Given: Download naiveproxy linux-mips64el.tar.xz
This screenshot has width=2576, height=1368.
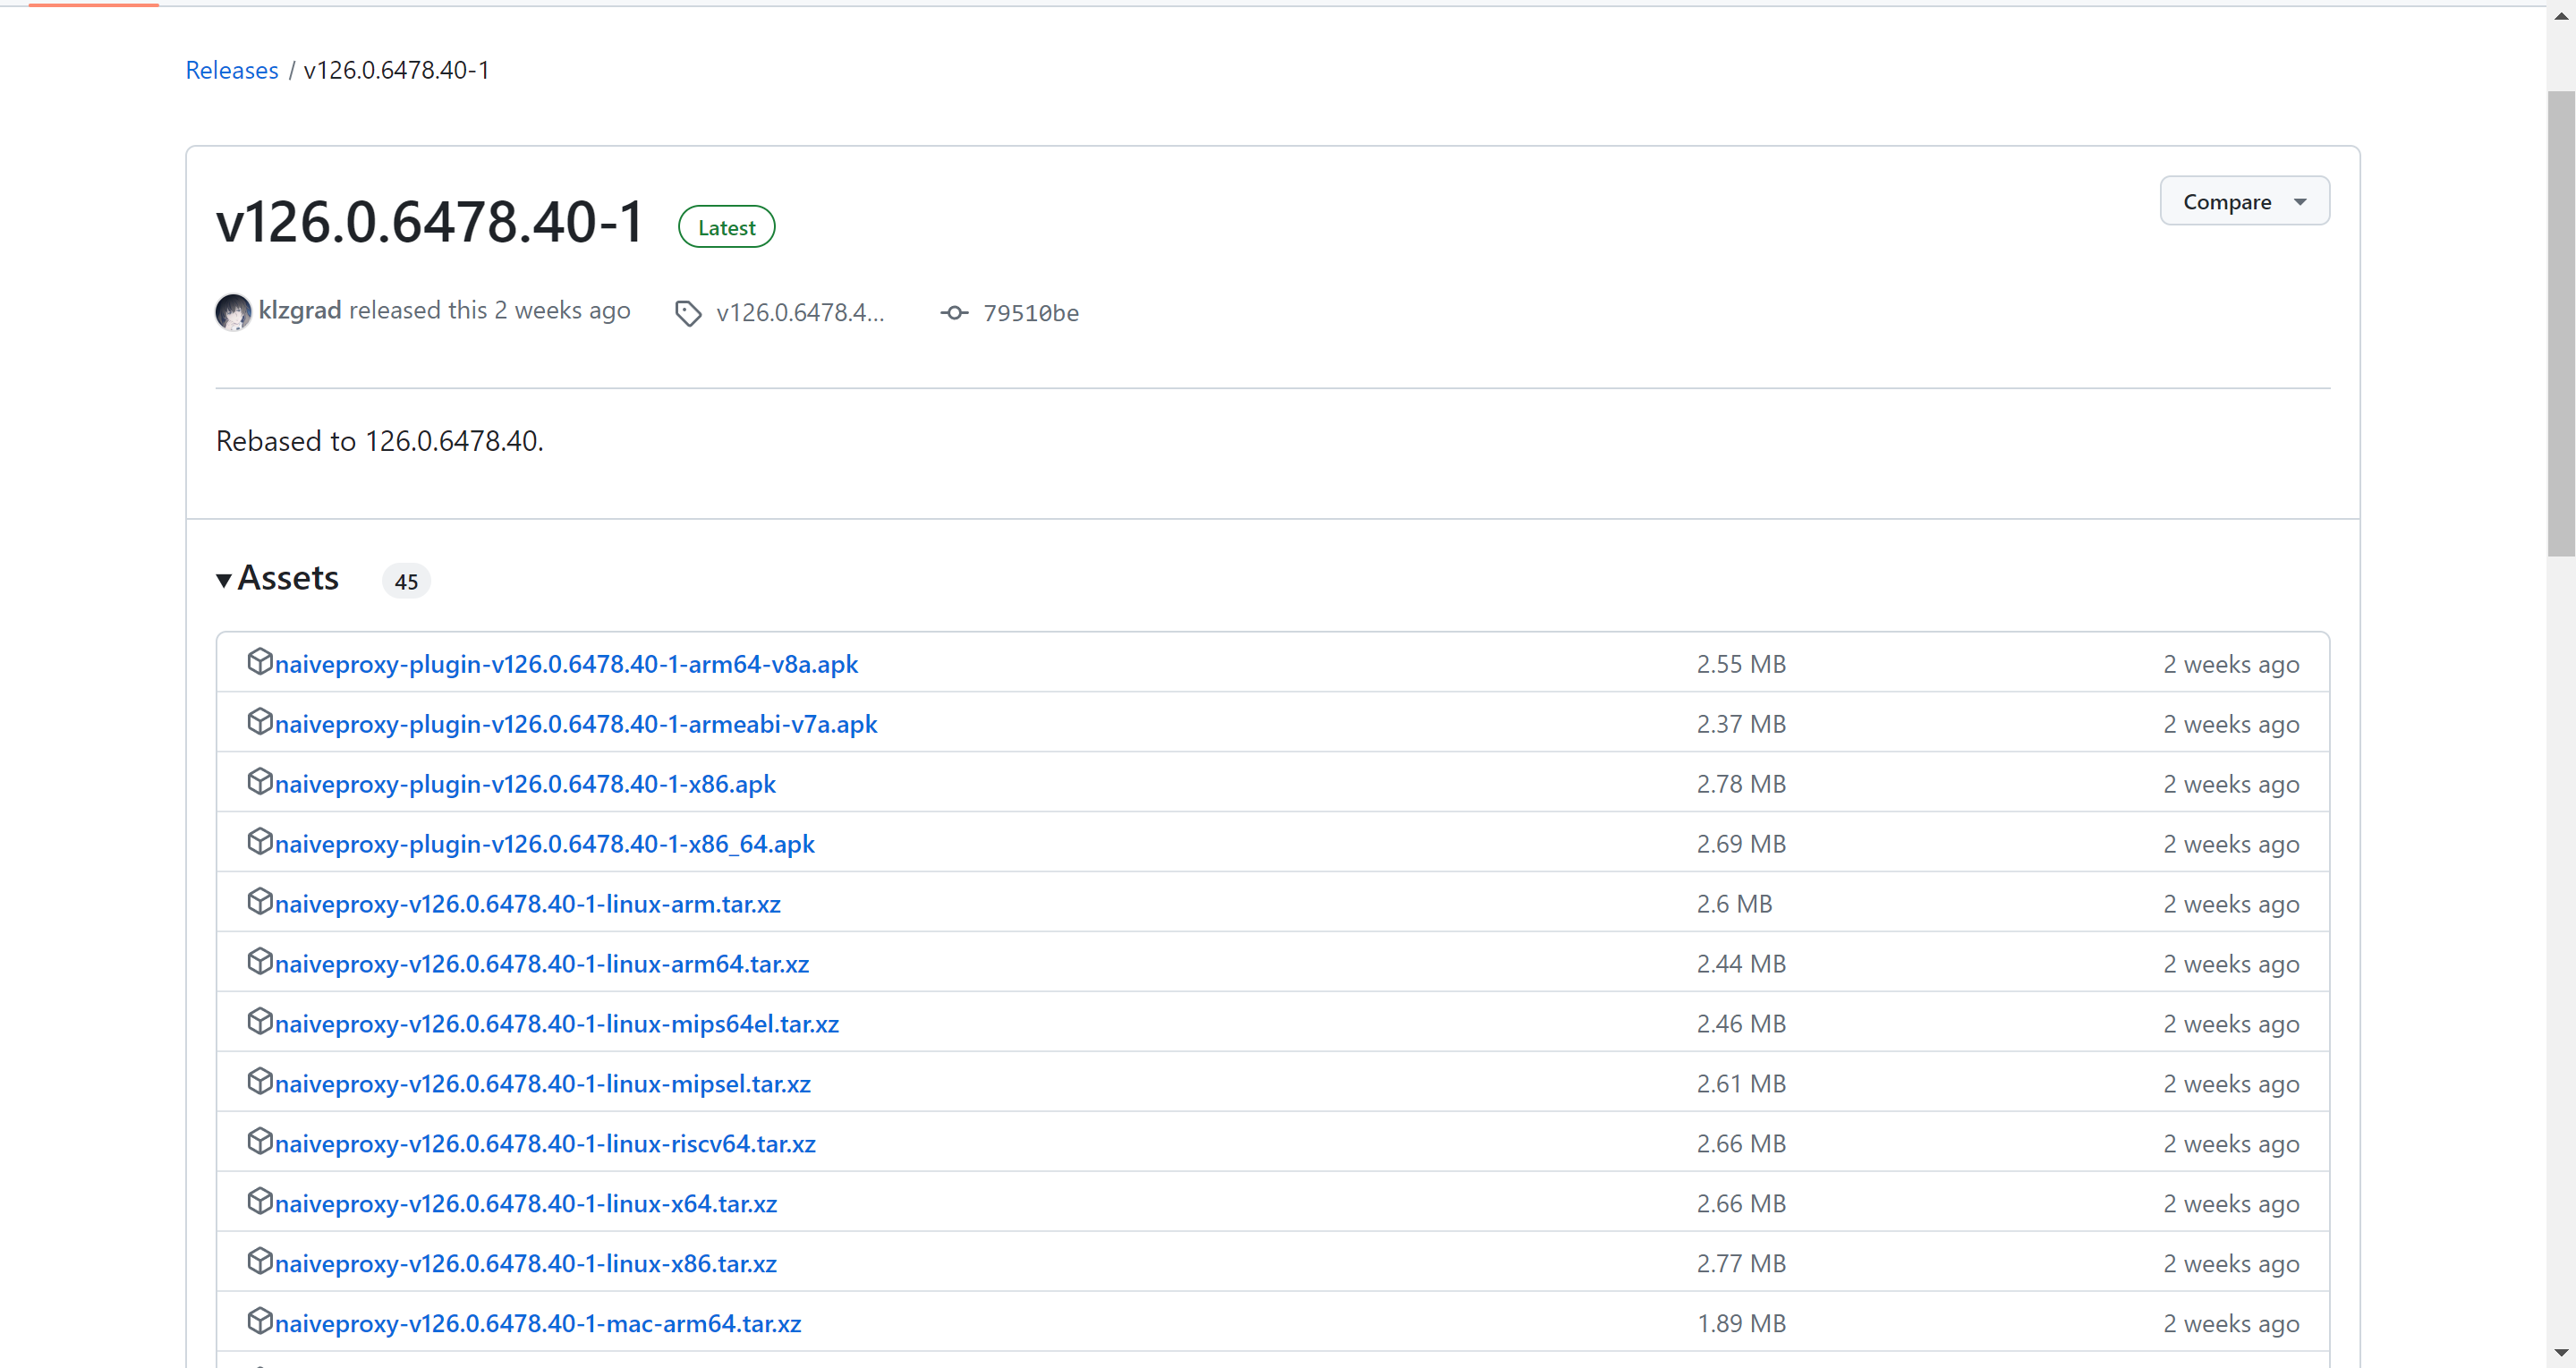Looking at the screenshot, I should pos(557,1023).
